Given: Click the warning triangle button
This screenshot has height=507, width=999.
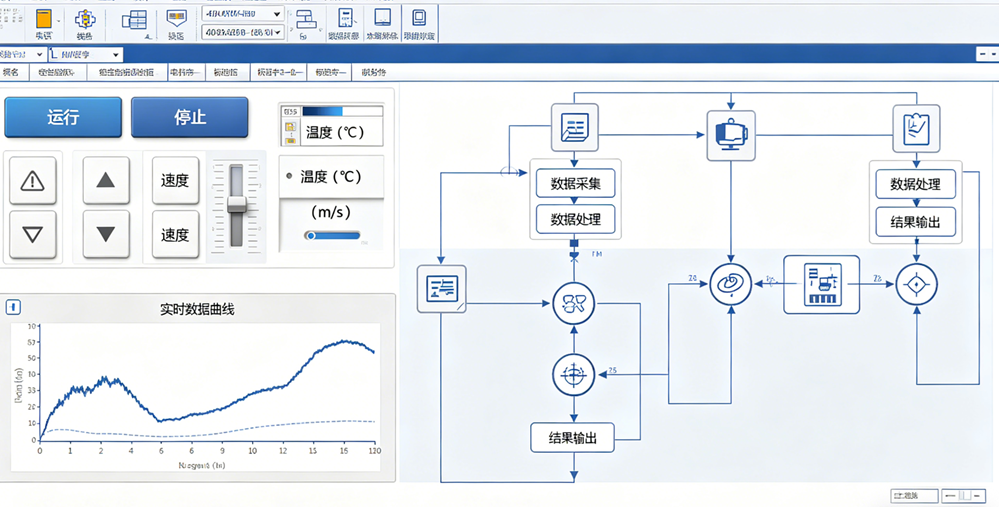Looking at the screenshot, I should pyautogui.click(x=34, y=181).
